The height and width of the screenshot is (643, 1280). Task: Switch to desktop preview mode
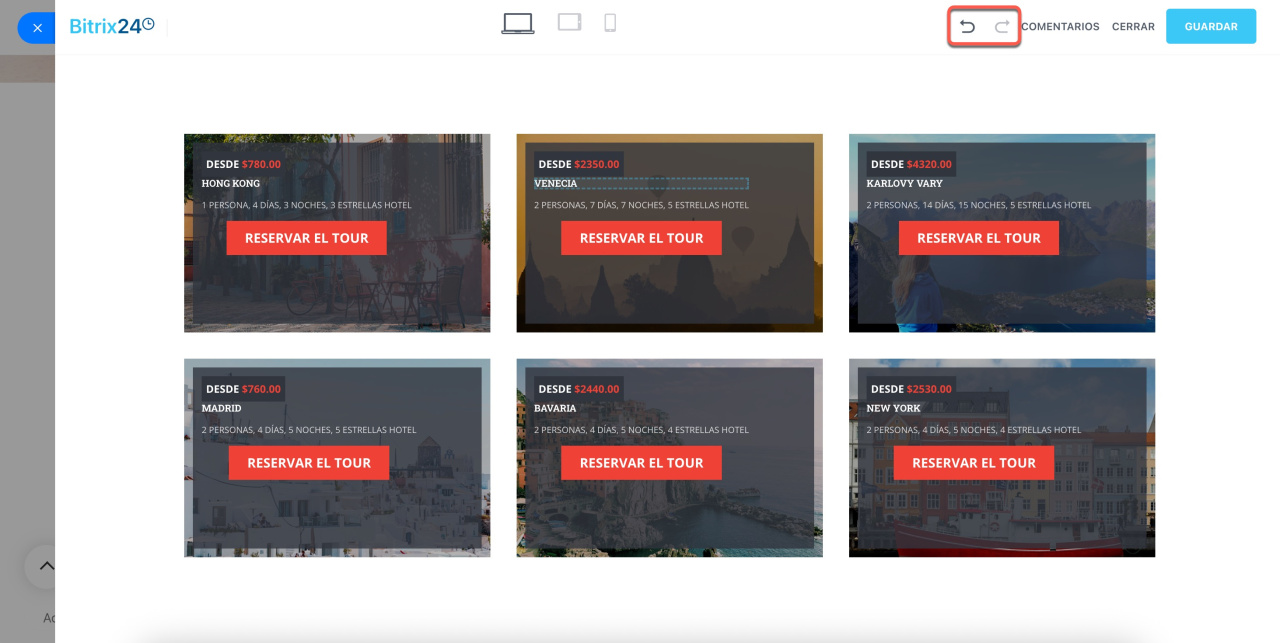(517, 24)
